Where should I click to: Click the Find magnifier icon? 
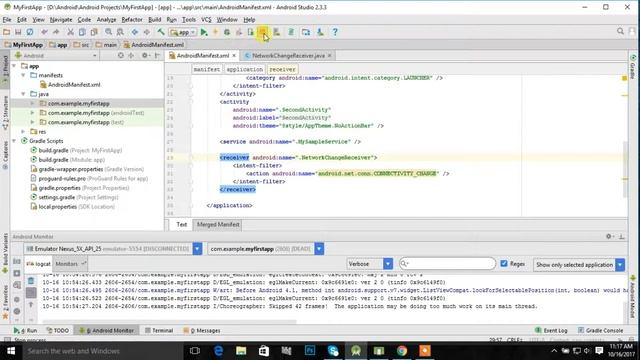(108, 32)
